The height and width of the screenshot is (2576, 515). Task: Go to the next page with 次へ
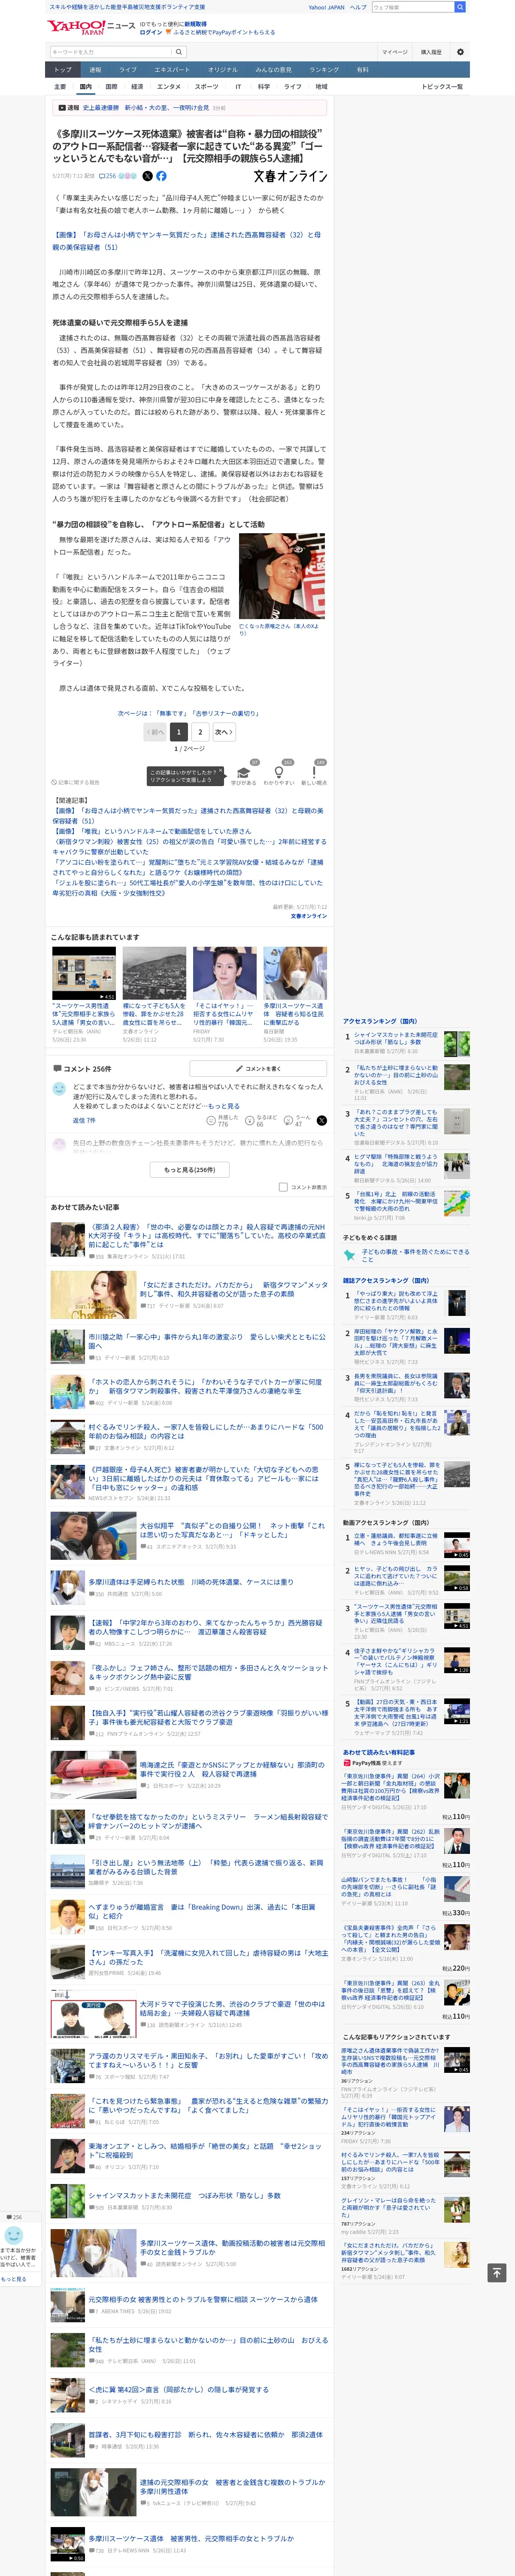223,732
